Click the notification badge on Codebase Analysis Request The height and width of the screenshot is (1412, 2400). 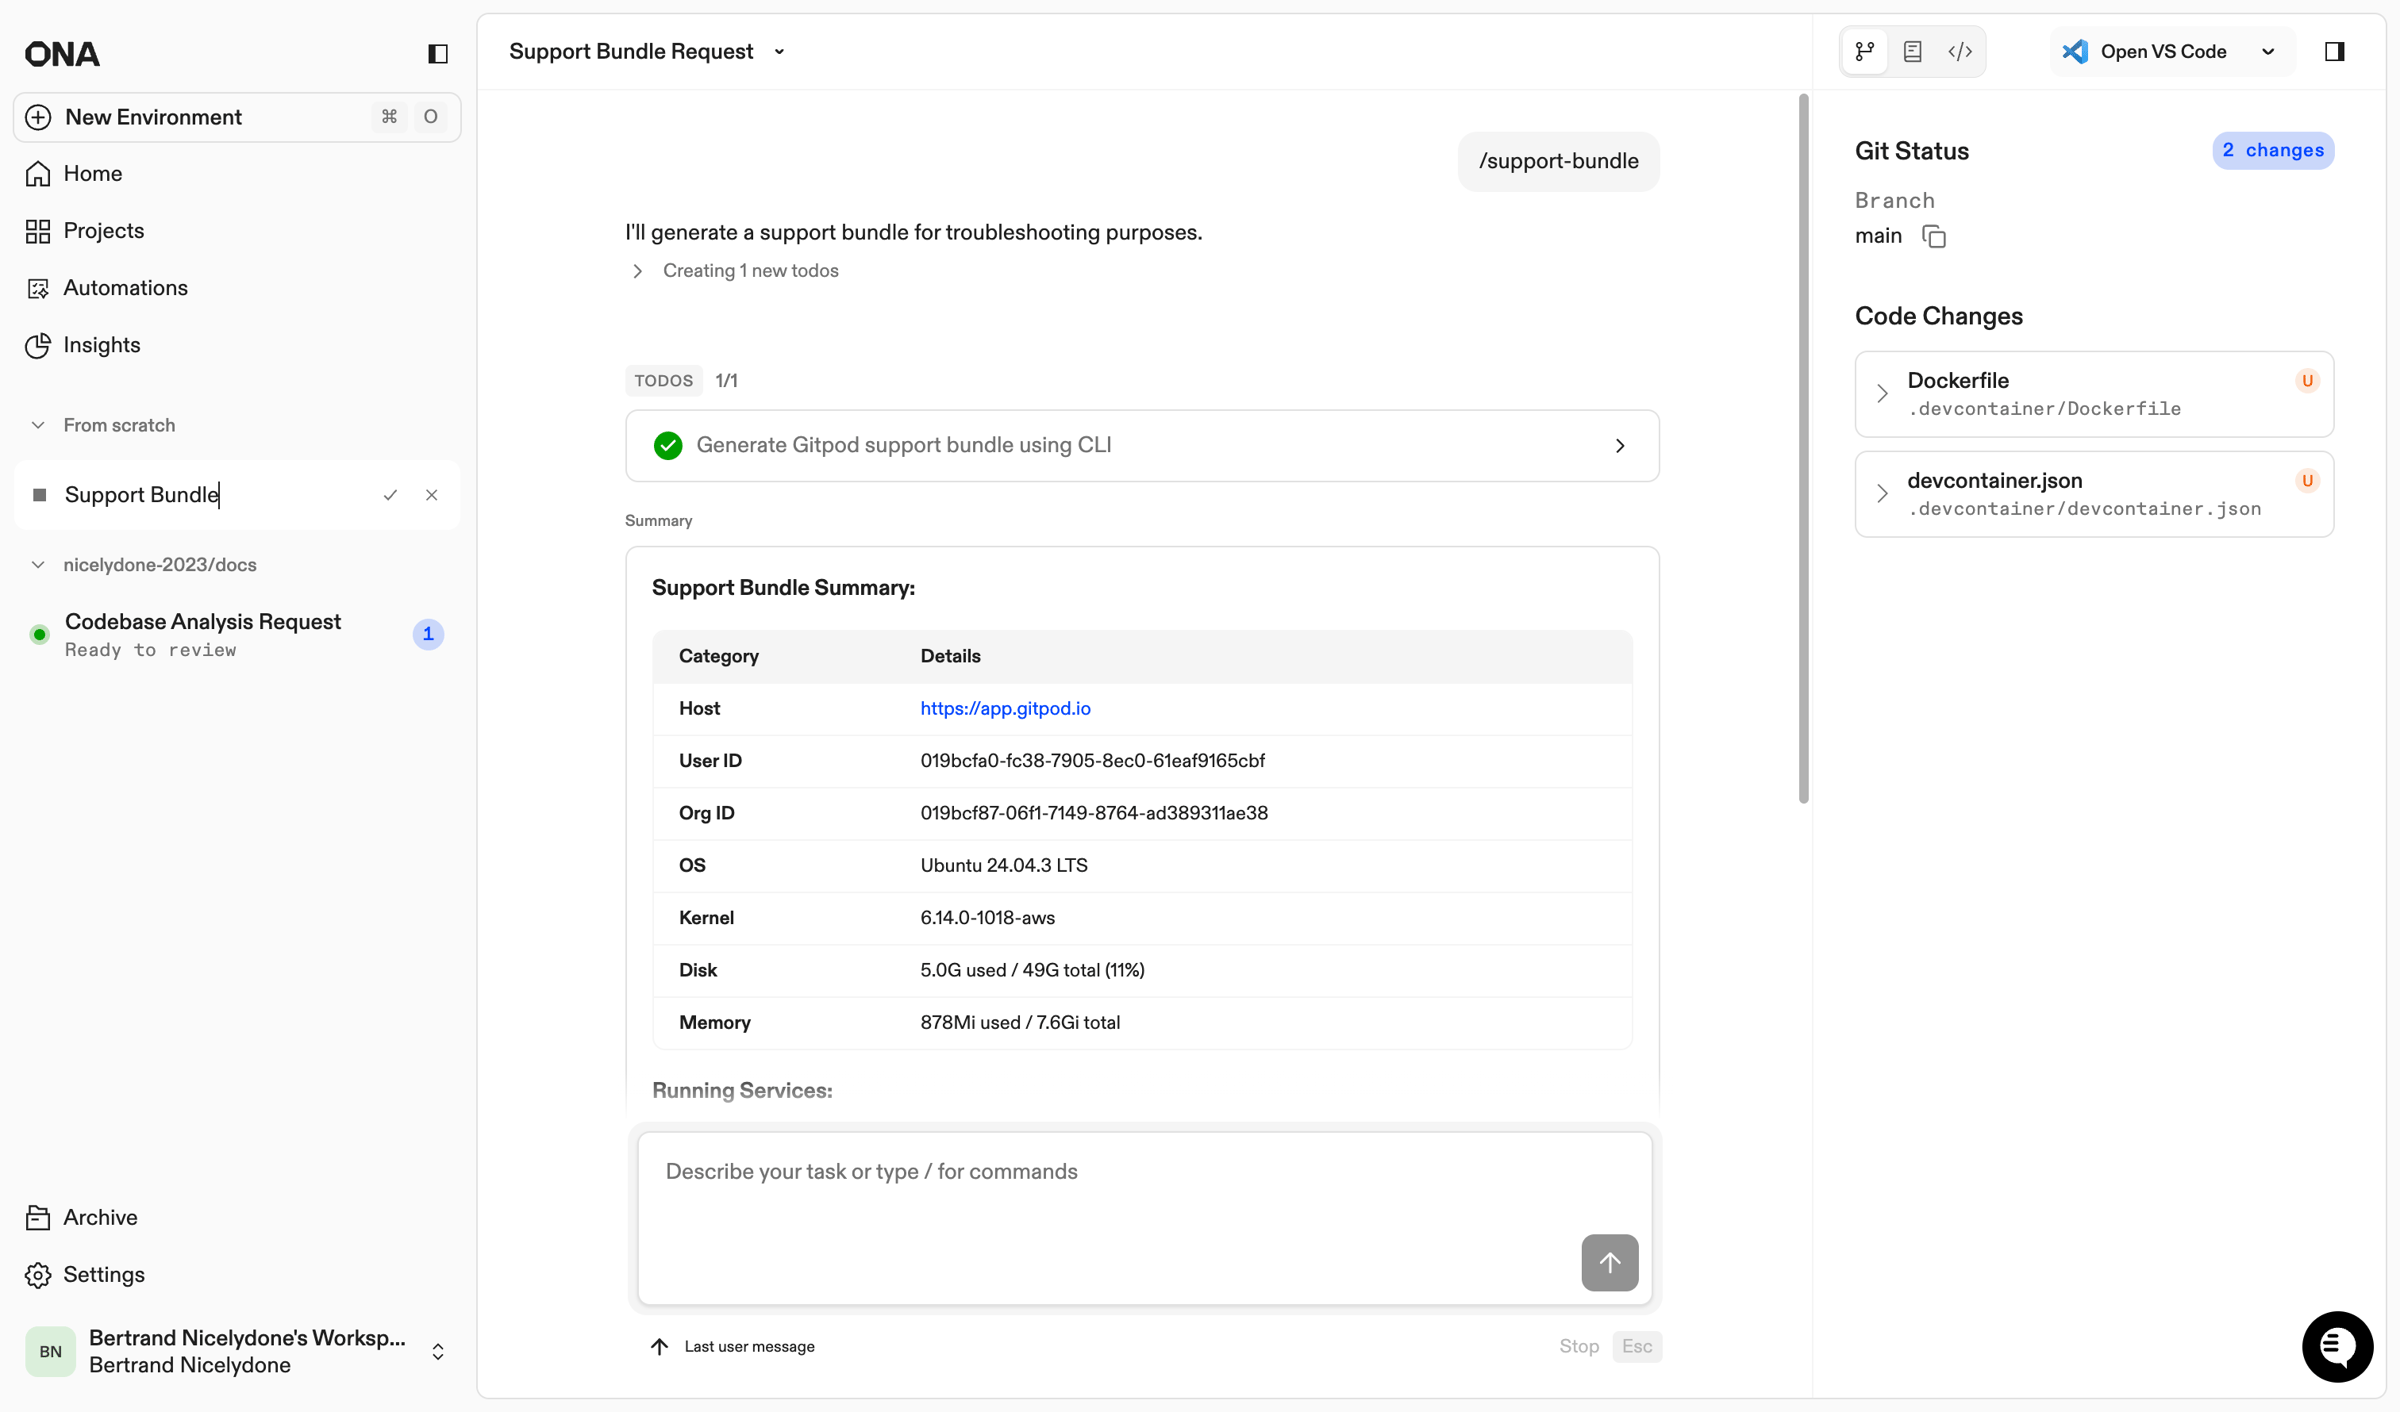coord(428,634)
